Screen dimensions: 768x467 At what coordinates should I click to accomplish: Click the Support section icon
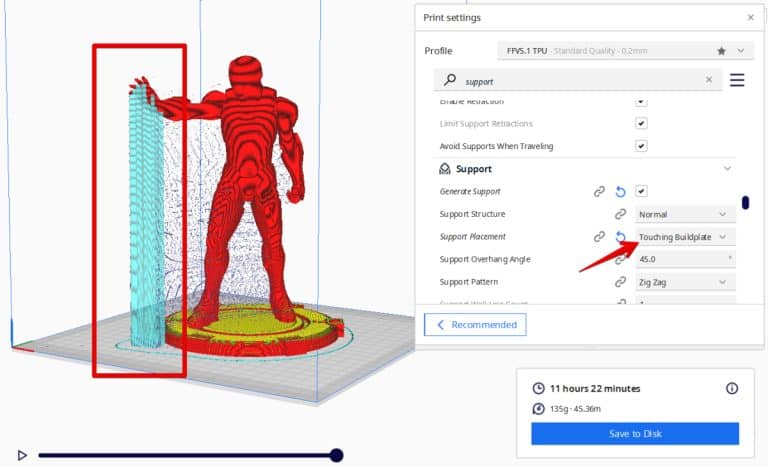(x=445, y=169)
